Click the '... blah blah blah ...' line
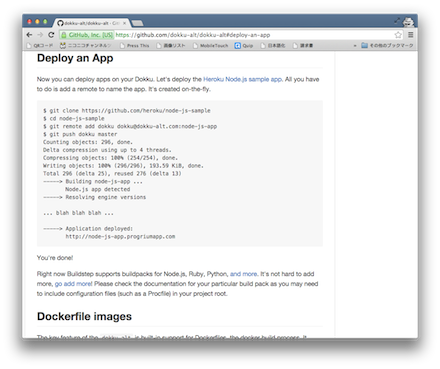This screenshot has width=440, height=369. [x=78, y=213]
